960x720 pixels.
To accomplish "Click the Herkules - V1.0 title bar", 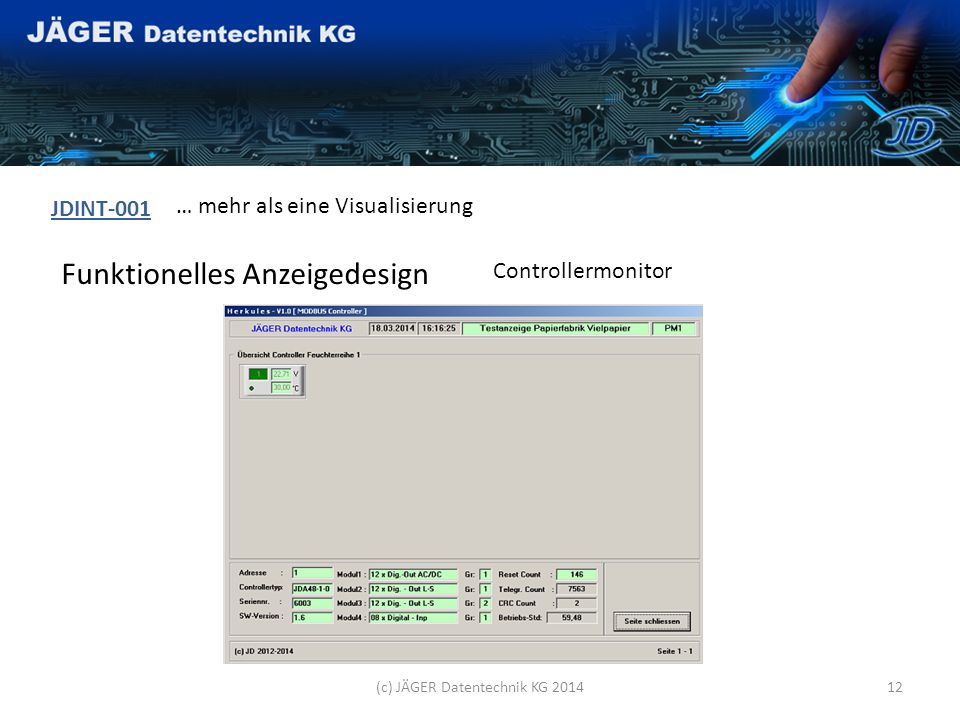I will 463,311.
